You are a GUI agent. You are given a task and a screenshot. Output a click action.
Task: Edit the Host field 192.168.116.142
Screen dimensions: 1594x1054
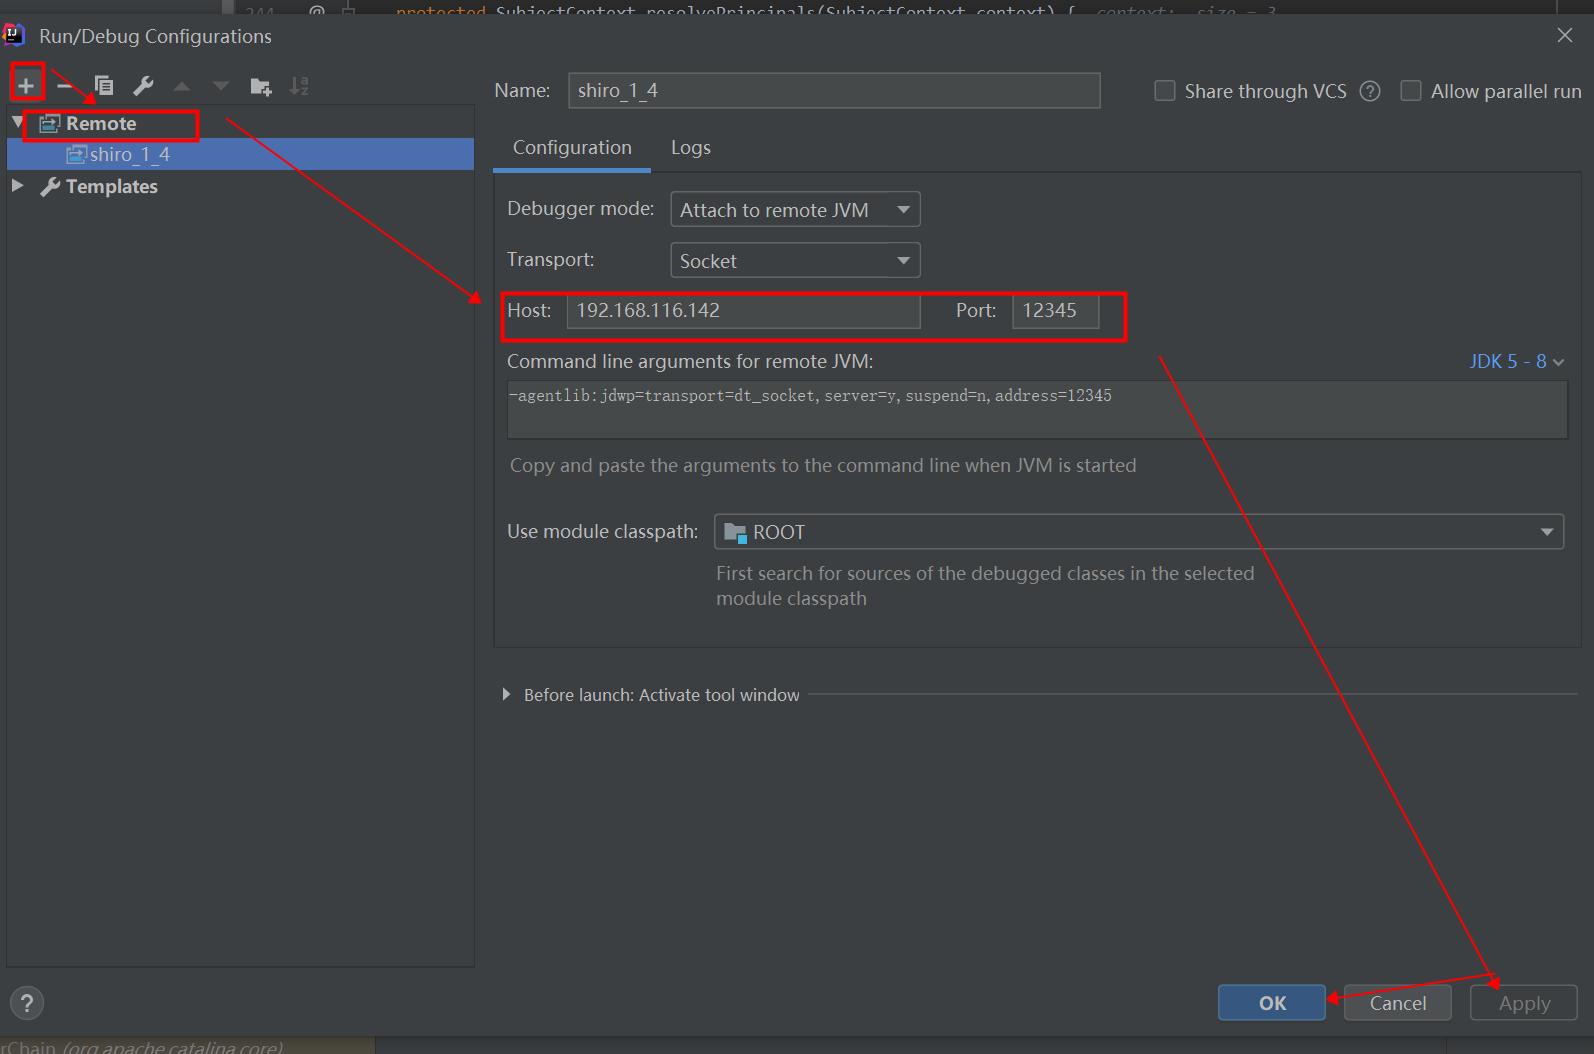pos(743,311)
